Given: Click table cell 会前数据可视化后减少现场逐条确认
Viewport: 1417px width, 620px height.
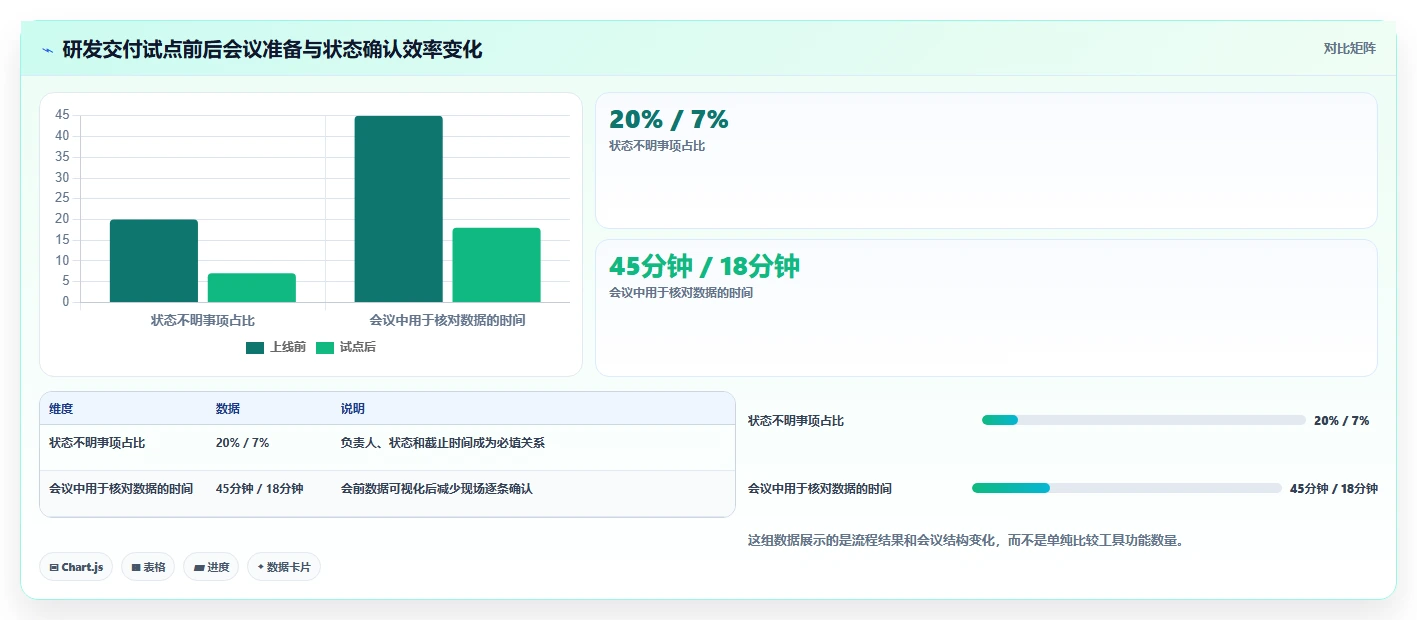Looking at the screenshot, I should pos(437,489).
